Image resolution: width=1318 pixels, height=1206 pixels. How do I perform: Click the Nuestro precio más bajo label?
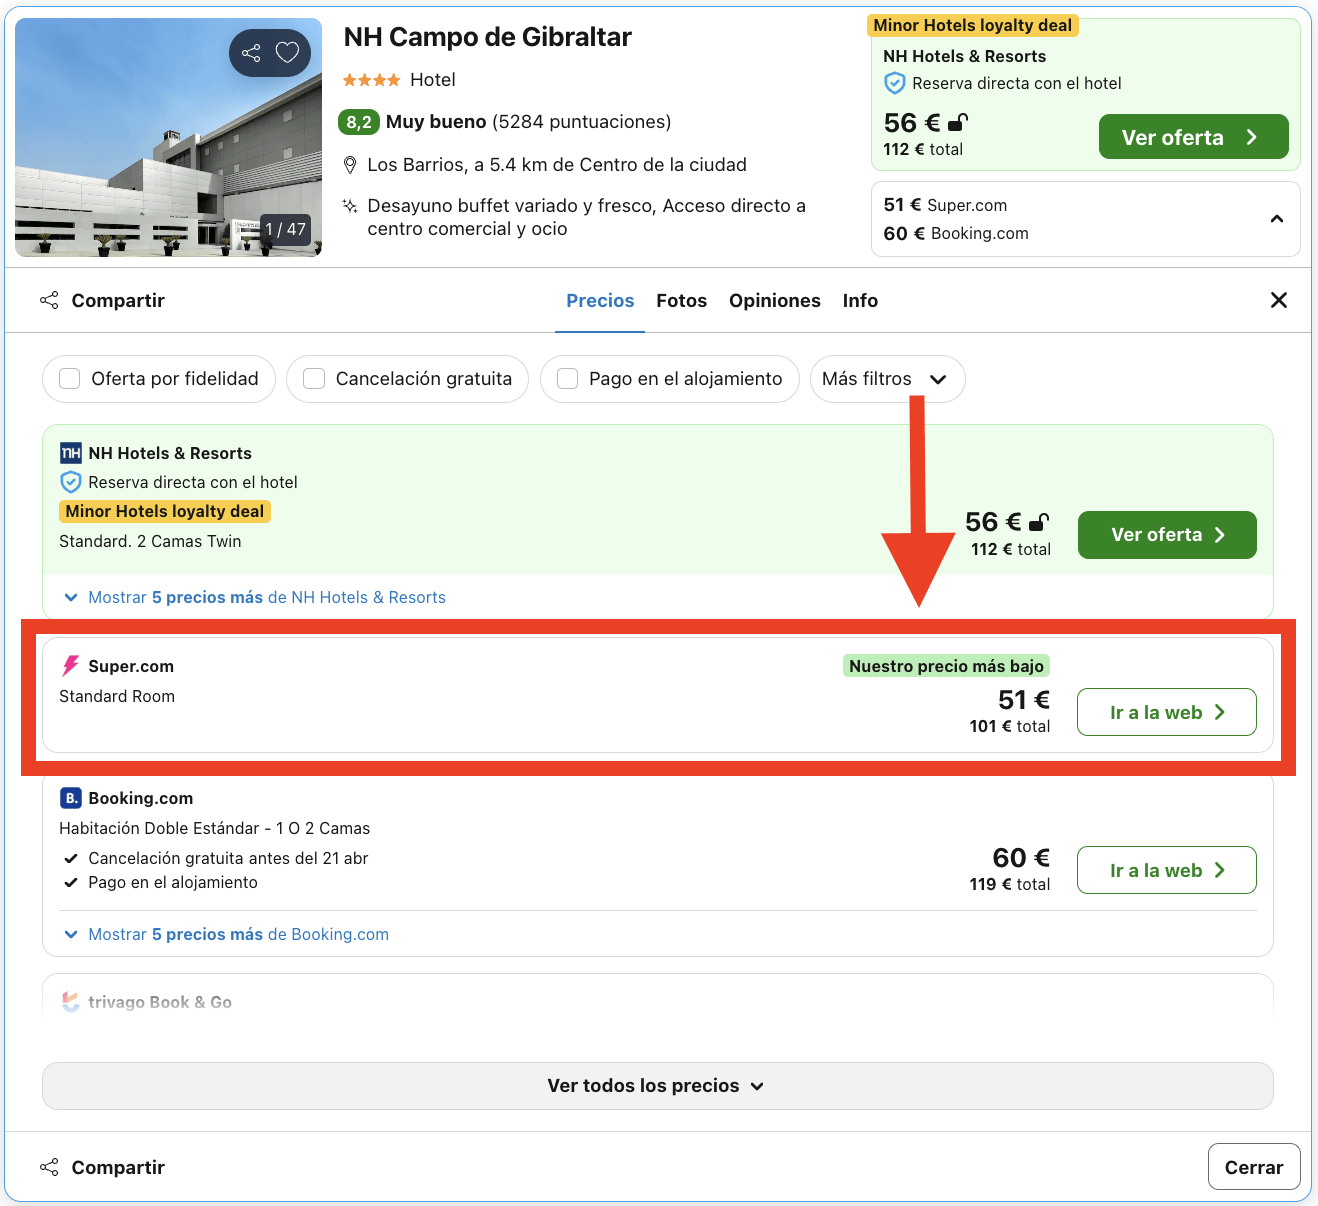tap(946, 666)
